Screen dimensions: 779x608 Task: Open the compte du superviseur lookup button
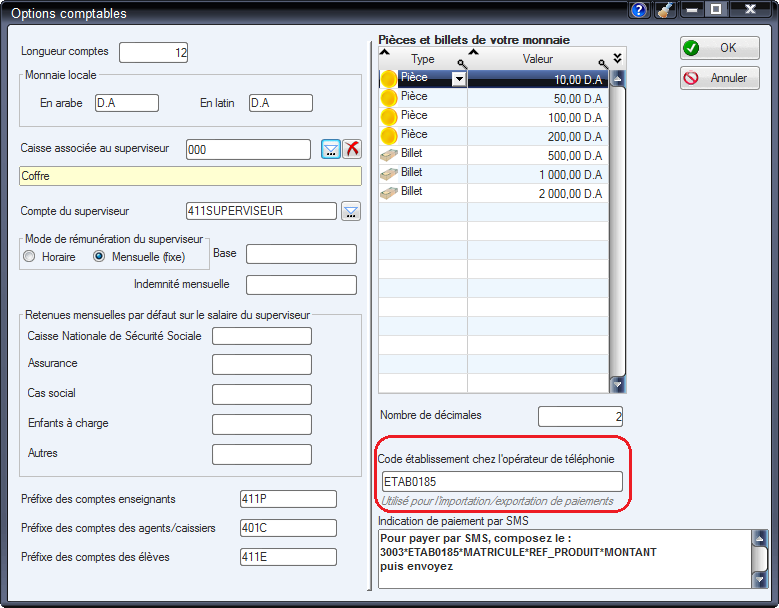point(351,211)
